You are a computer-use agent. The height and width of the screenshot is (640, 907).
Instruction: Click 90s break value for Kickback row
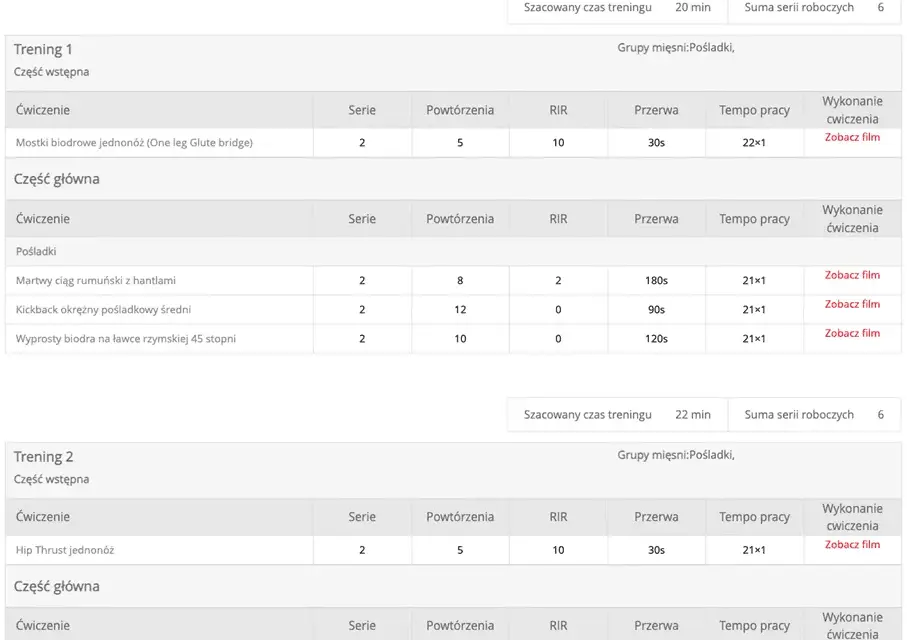pos(657,310)
